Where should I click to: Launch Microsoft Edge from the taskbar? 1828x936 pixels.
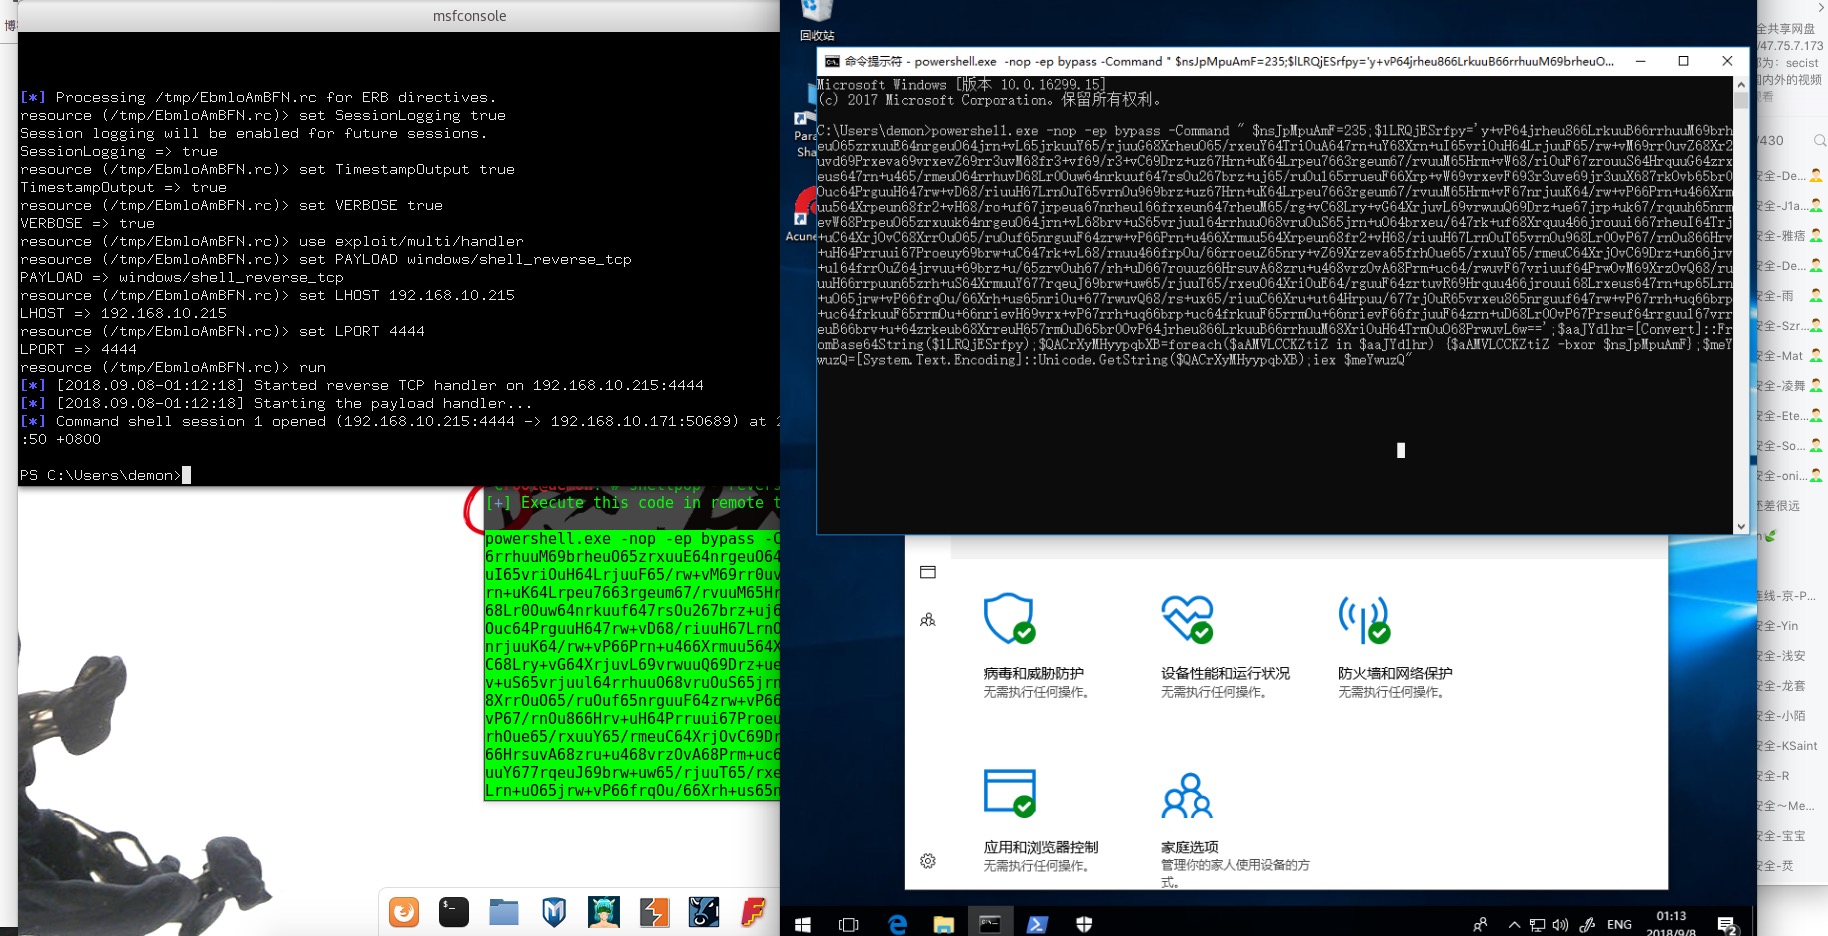click(x=897, y=924)
